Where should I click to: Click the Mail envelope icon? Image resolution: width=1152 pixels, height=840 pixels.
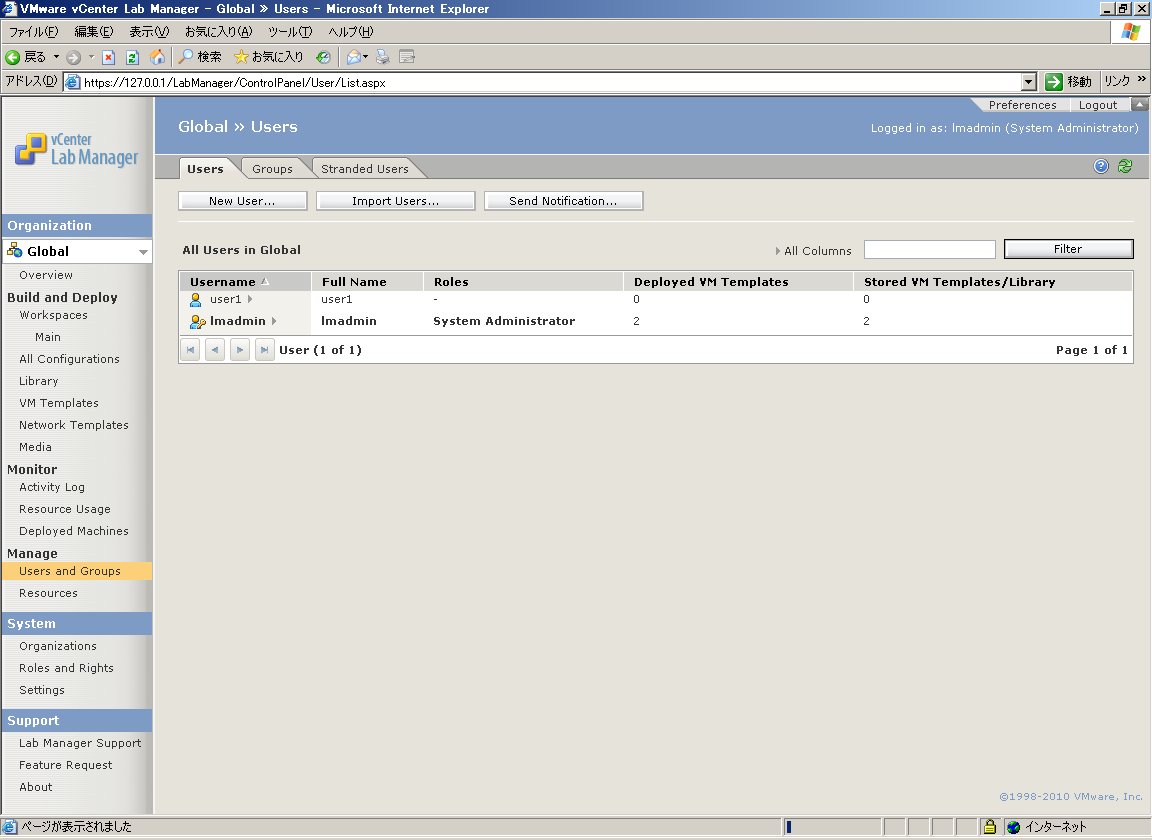(x=353, y=57)
